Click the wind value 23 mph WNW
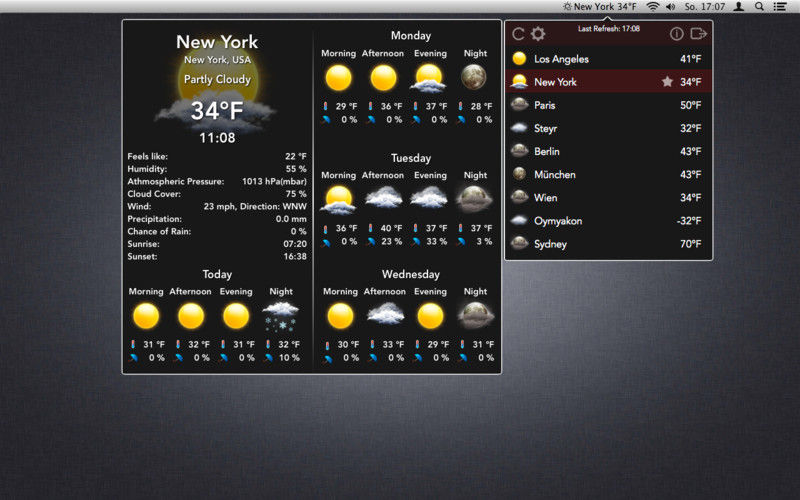Screen dimensions: 800x500 255,206
